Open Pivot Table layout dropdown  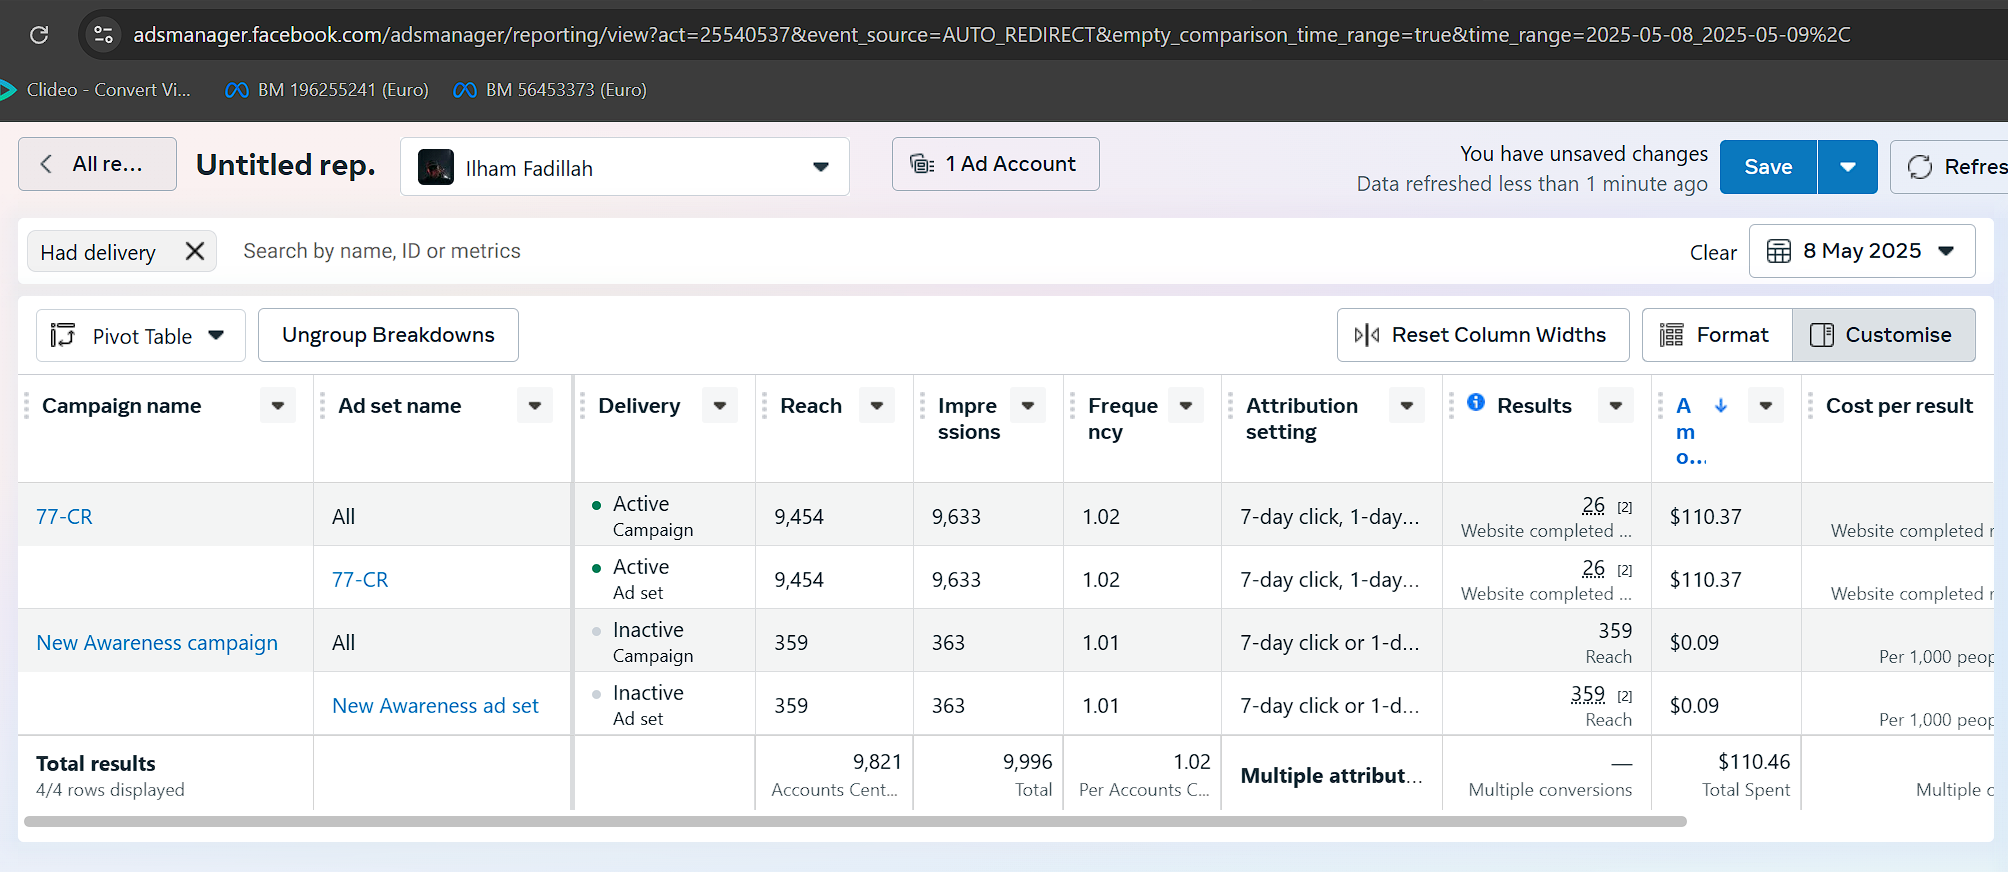(140, 335)
